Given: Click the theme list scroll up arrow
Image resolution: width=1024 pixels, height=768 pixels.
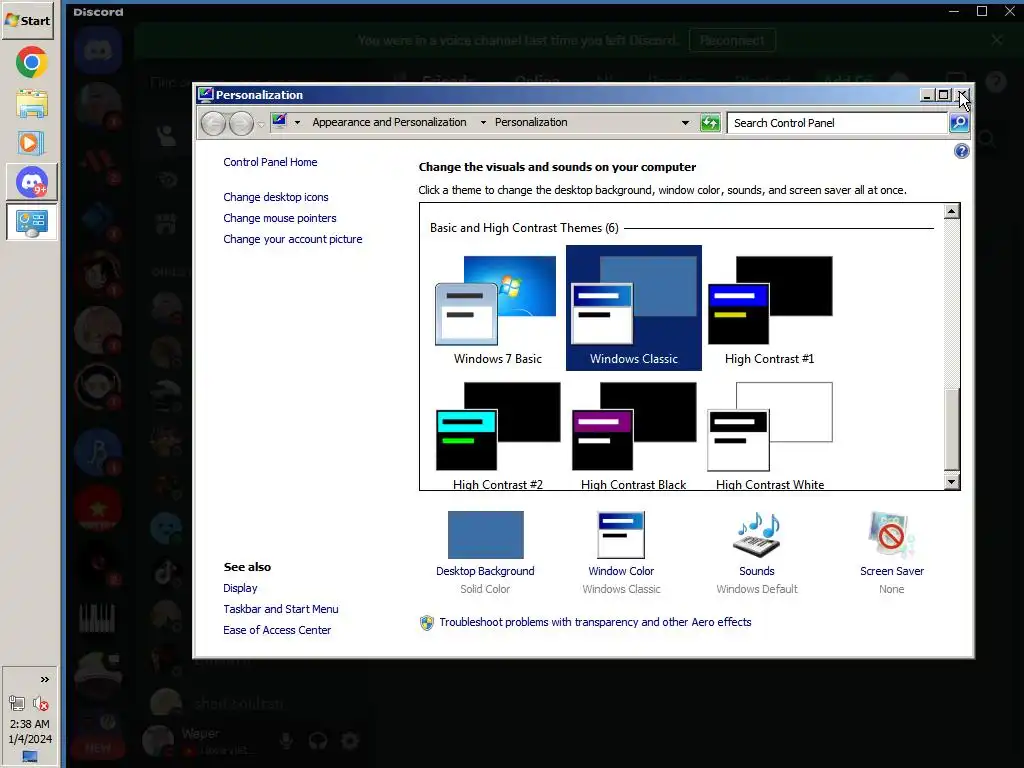Looking at the screenshot, I should 952,212.
